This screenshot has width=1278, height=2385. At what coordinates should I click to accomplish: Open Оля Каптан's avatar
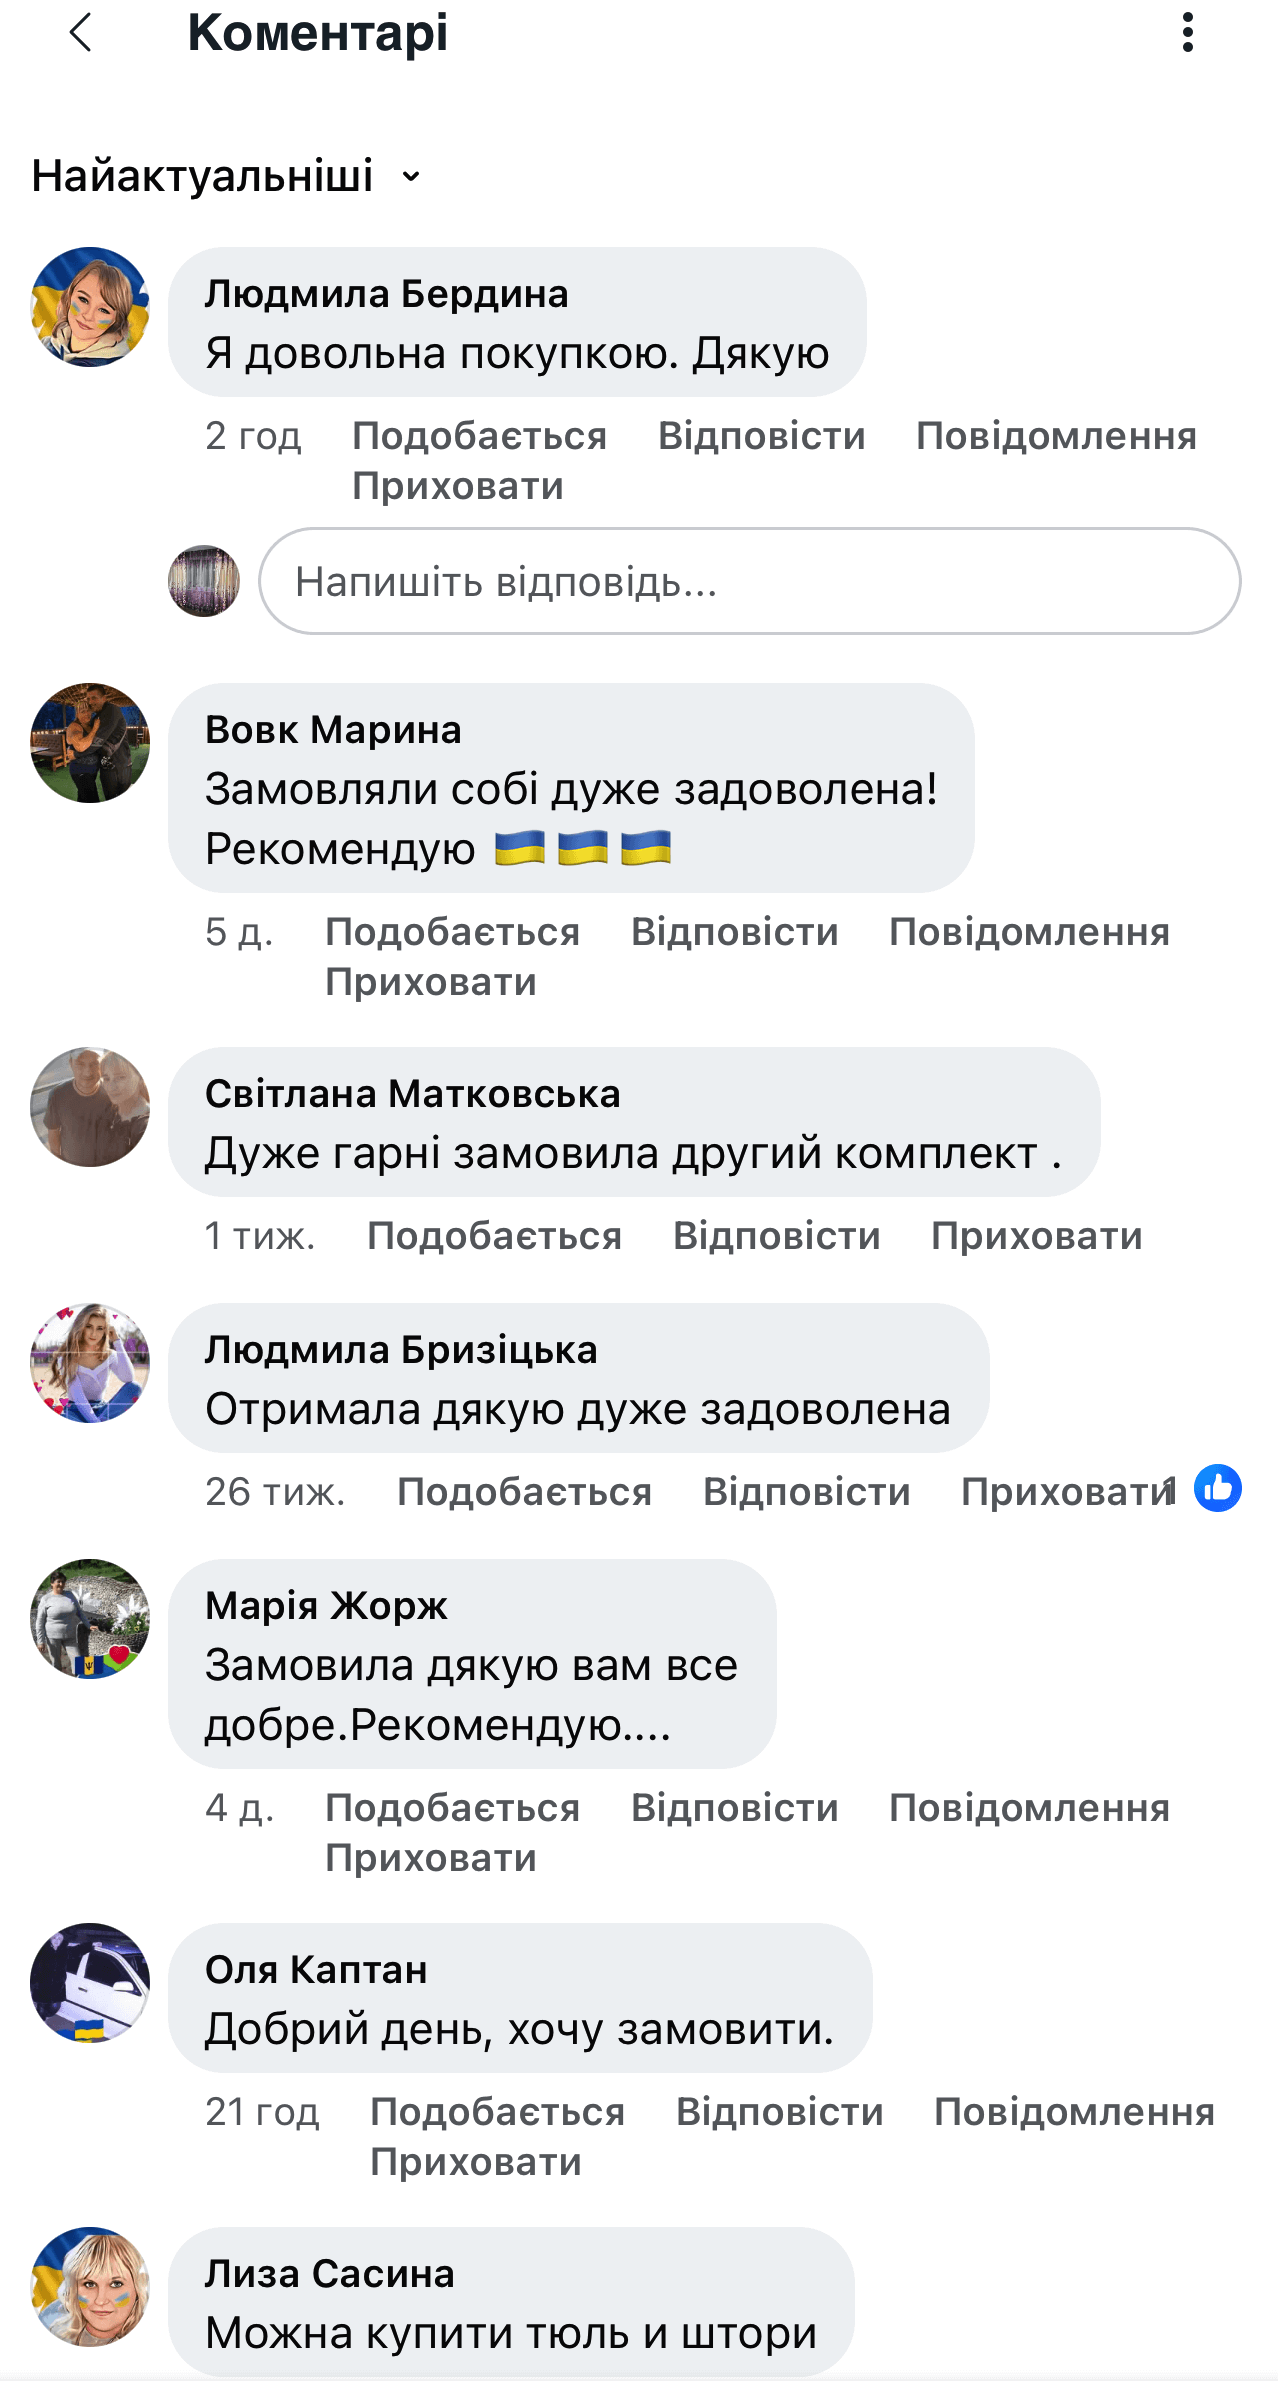tap(90, 1983)
